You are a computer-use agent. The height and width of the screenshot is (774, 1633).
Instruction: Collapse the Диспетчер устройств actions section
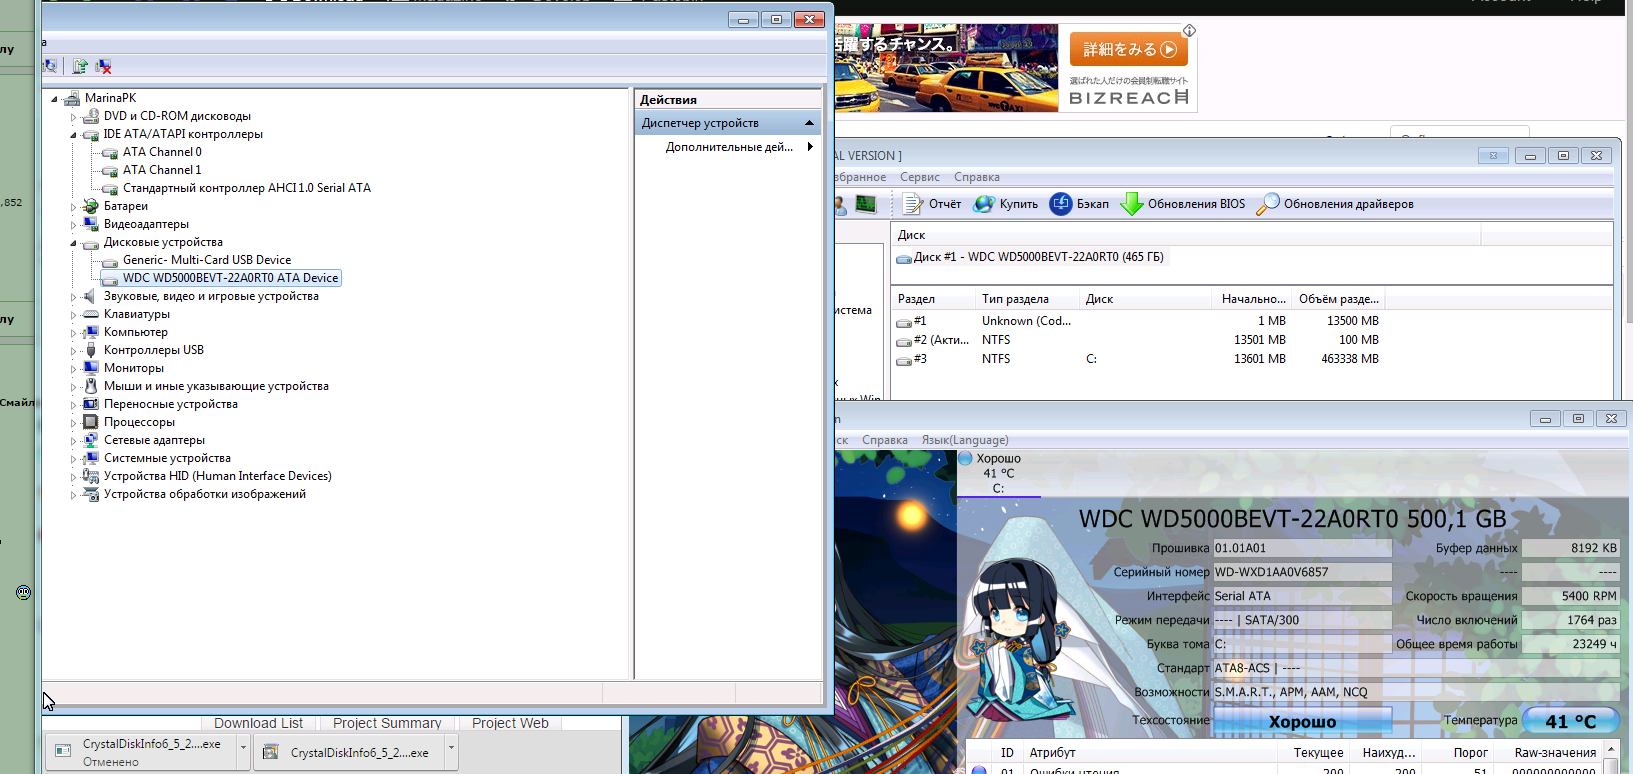coord(809,123)
